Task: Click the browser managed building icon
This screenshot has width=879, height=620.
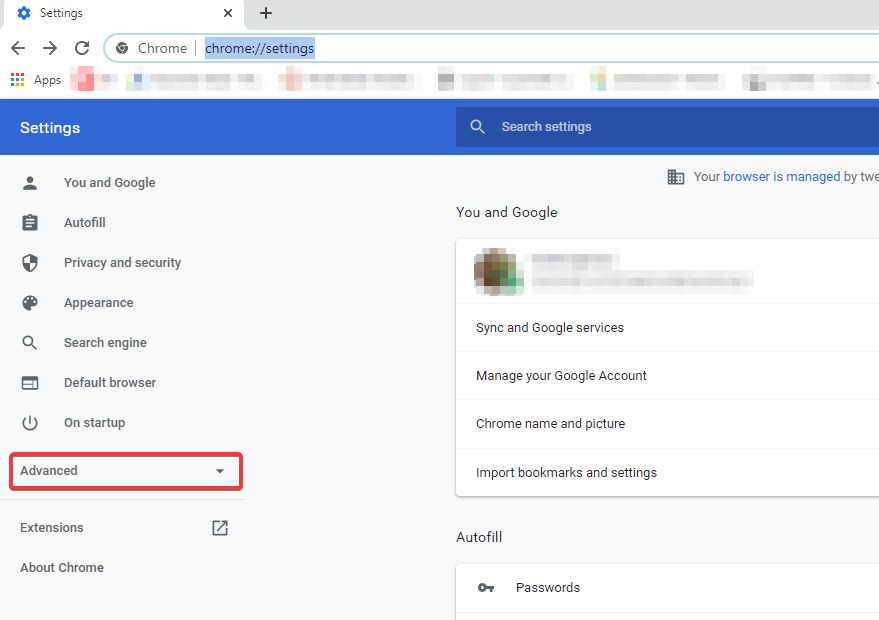Action: click(676, 176)
